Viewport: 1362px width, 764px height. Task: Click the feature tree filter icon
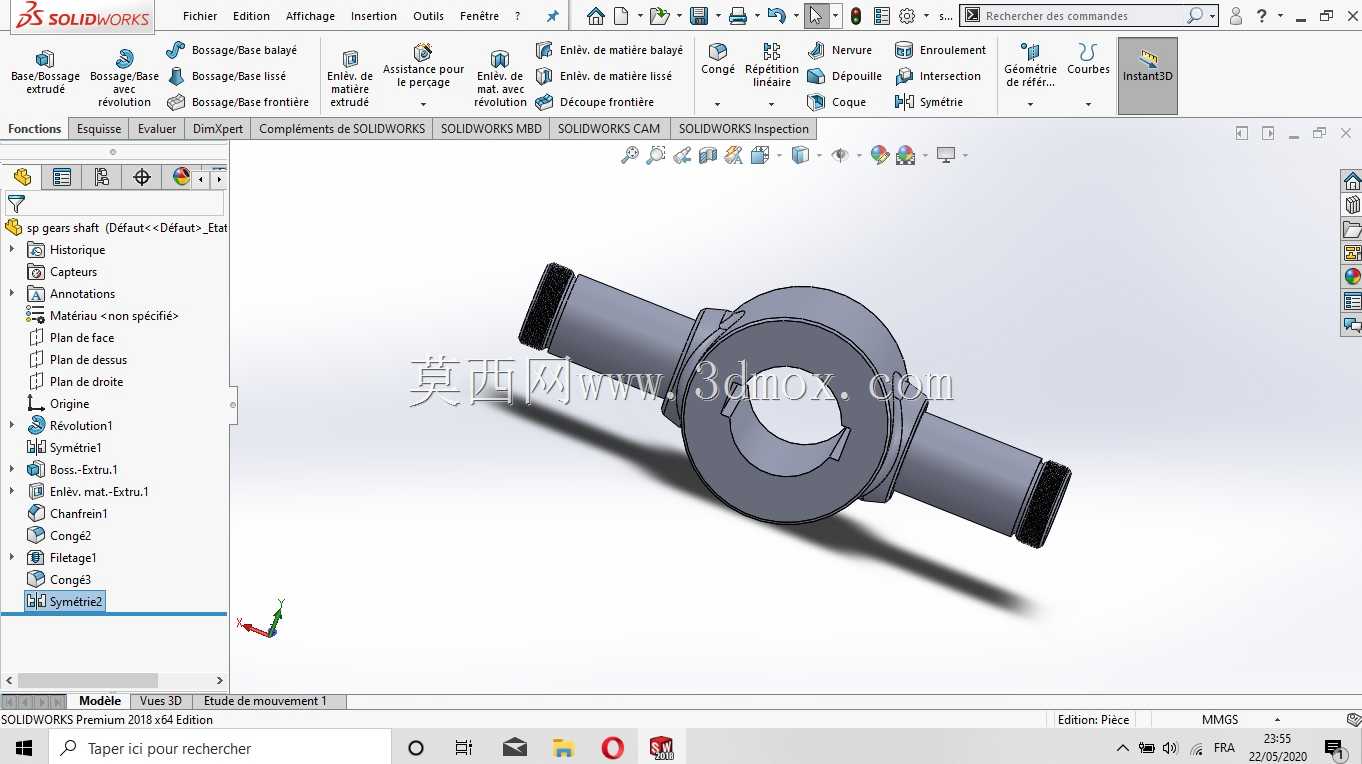[x=16, y=204]
